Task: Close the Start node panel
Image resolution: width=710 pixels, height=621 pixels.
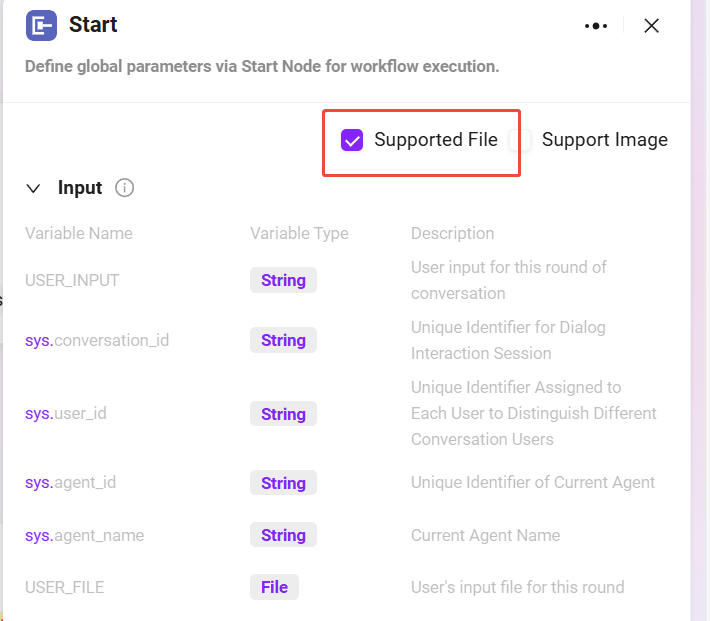Action: 651,26
